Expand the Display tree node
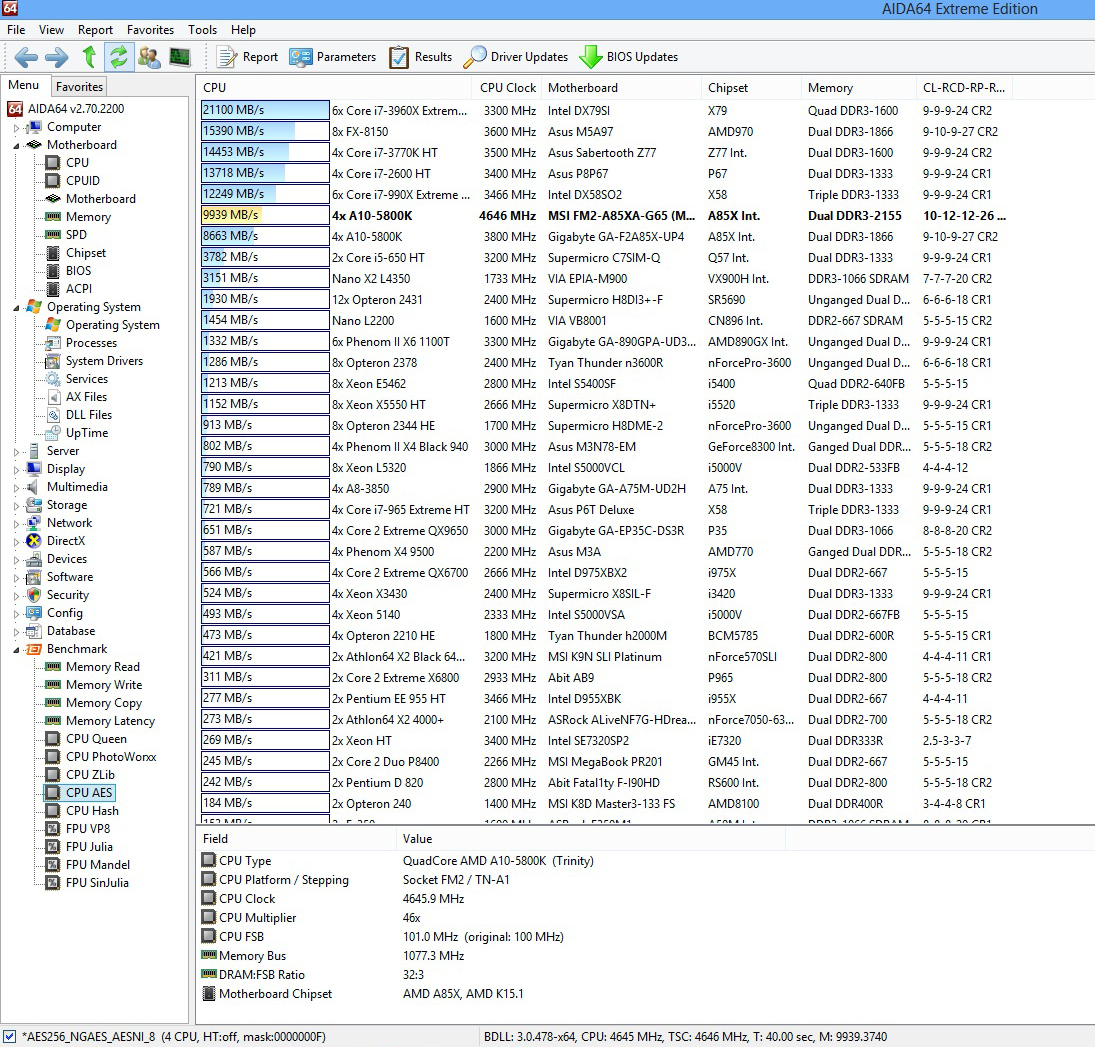 (x=17, y=469)
